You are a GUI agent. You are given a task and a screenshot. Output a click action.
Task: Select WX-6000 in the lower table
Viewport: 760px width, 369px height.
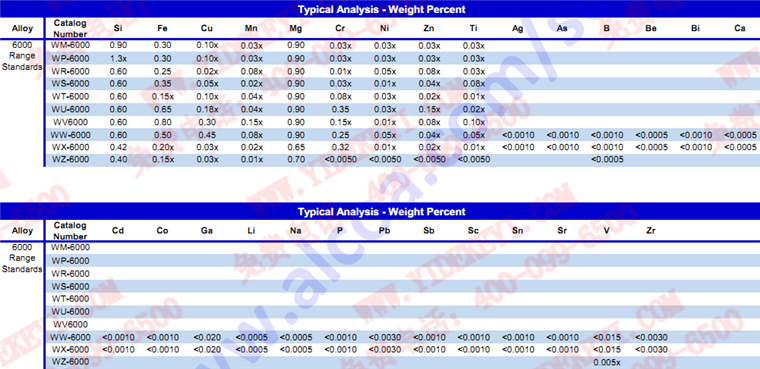(x=70, y=350)
